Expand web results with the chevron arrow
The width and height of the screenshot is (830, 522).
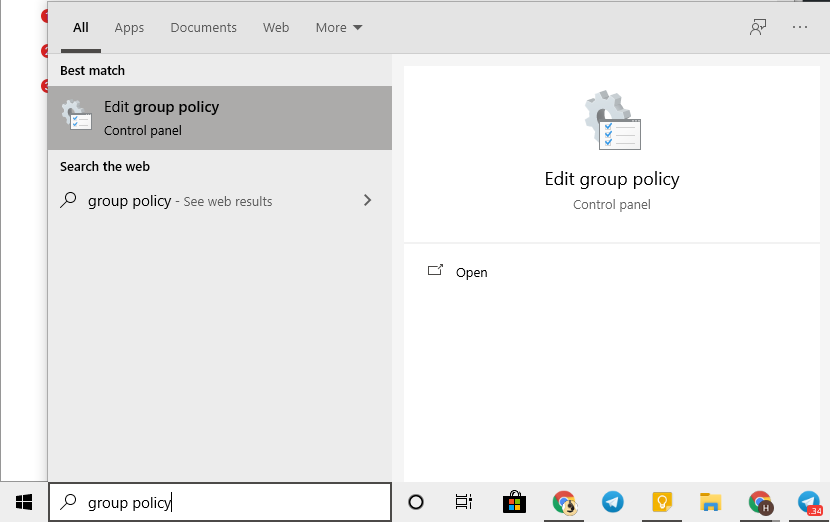[367, 201]
